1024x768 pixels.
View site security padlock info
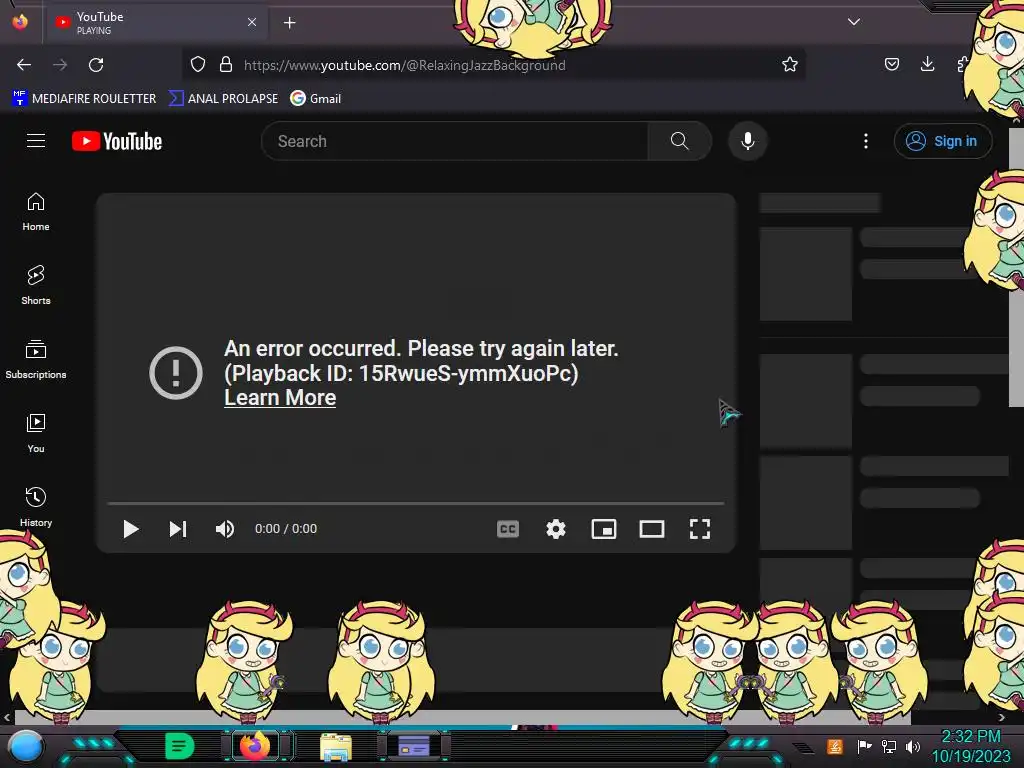(226, 64)
